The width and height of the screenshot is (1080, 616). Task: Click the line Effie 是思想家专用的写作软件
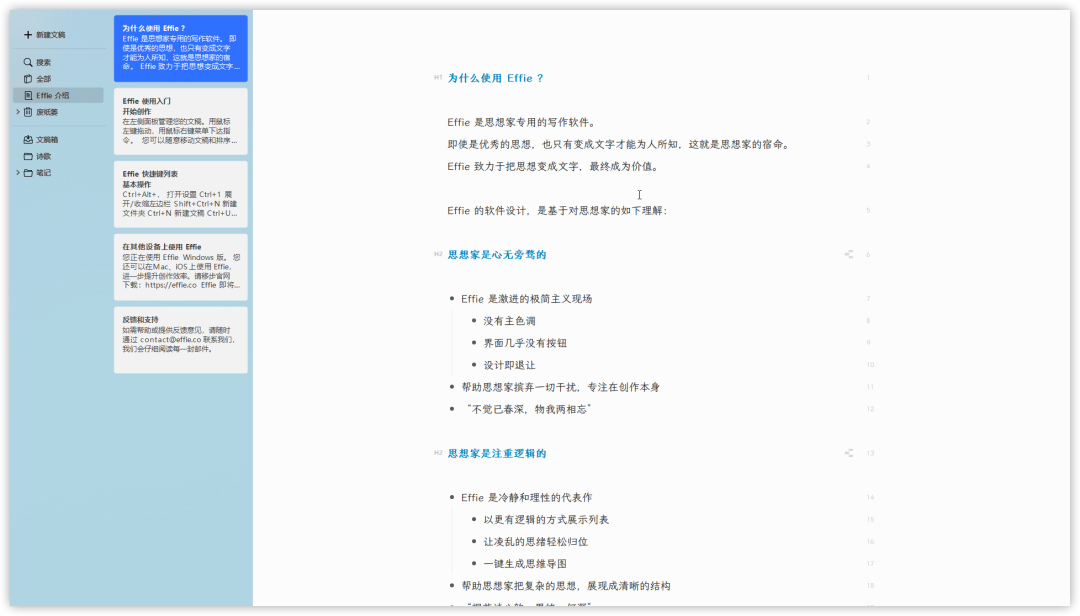tap(521, 122)
